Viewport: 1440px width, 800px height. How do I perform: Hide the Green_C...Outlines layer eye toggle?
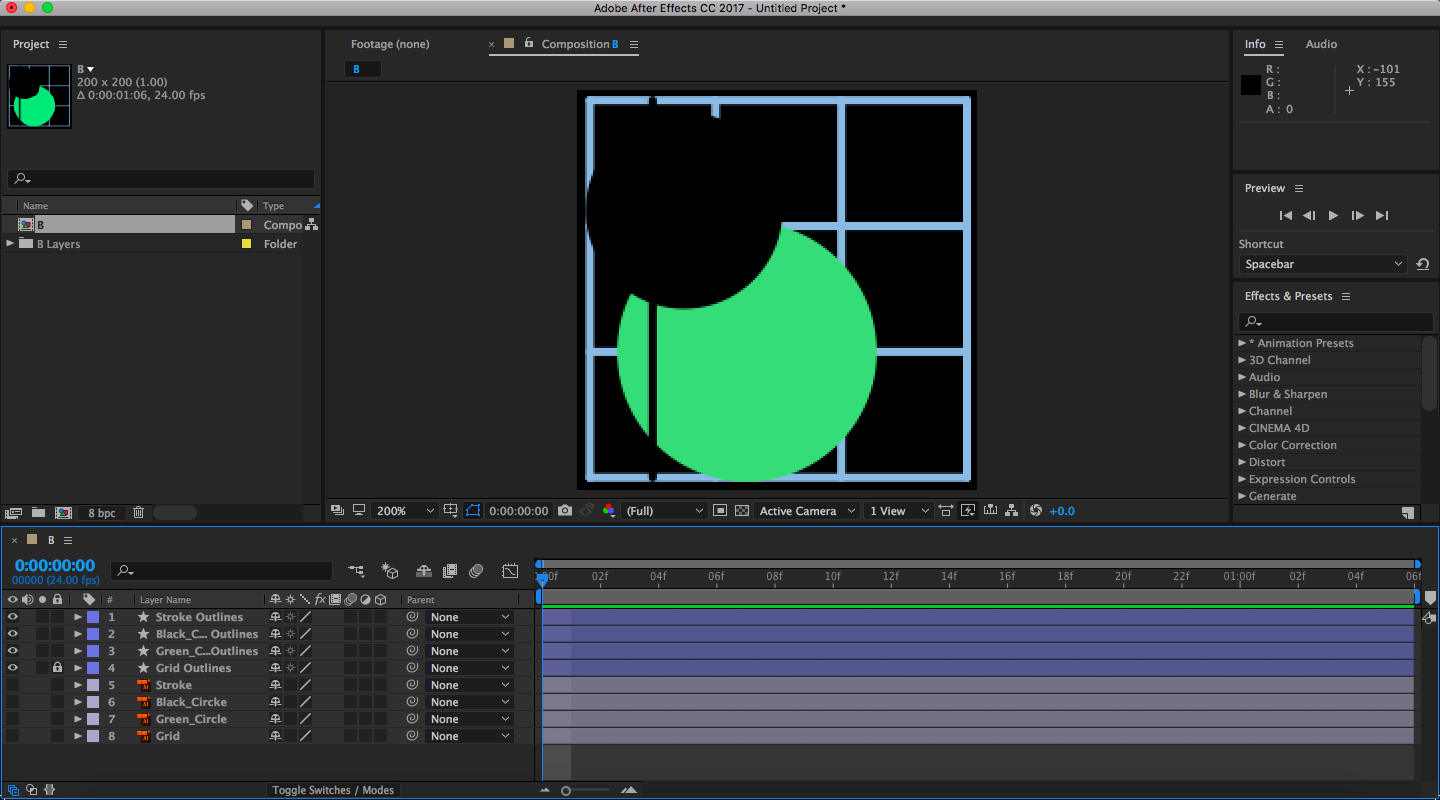pyautogui.click(x=13, y=651)
